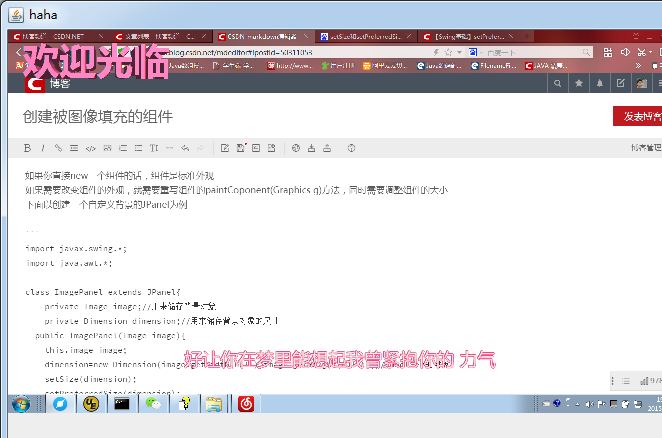This screenshot has height=438, width=662.
Task: Click the volume speaker icon in the system tray
Action: [589, 404]
